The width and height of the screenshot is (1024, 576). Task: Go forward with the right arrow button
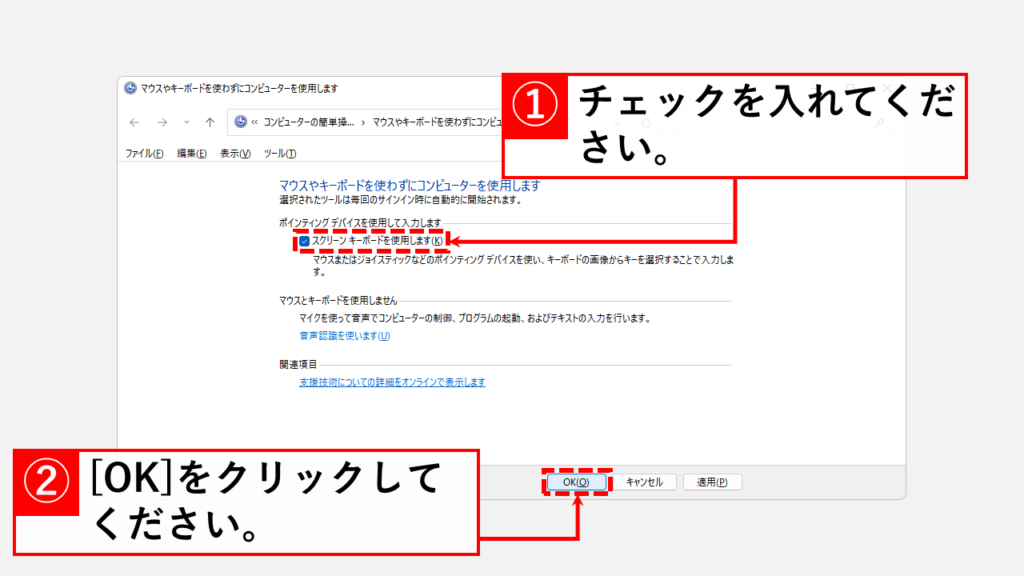(162, 122)
